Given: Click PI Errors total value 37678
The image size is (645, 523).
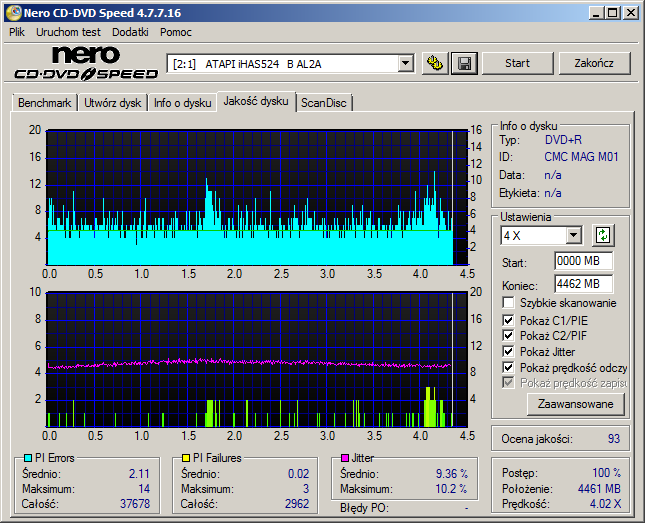Looking at the screenshot, I should coord(135,504).
